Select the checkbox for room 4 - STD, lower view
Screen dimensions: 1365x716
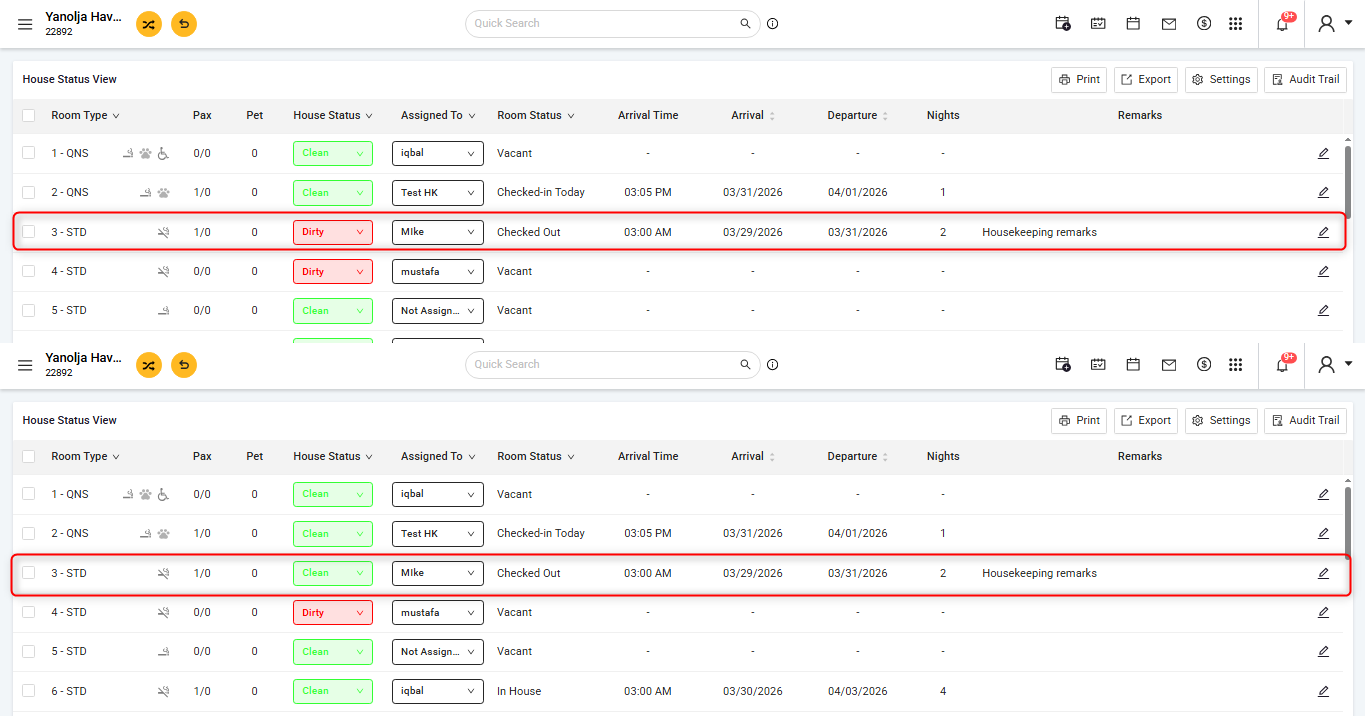point(29,612)
